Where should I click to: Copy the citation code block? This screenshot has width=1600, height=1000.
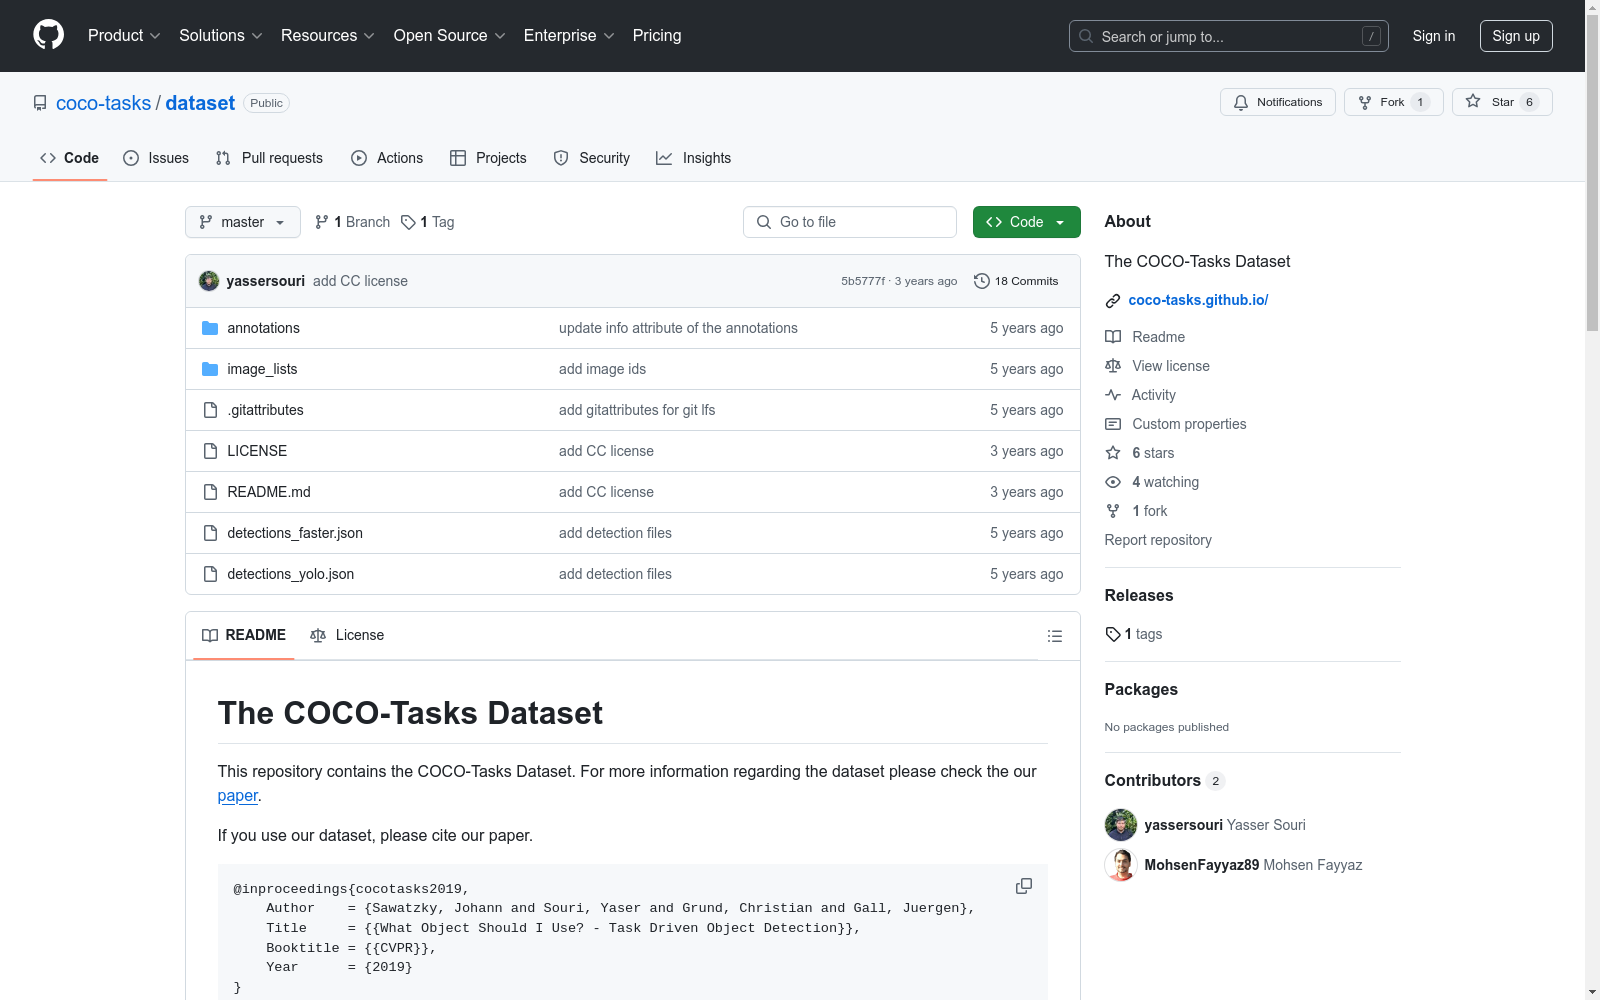point(1024,886)
